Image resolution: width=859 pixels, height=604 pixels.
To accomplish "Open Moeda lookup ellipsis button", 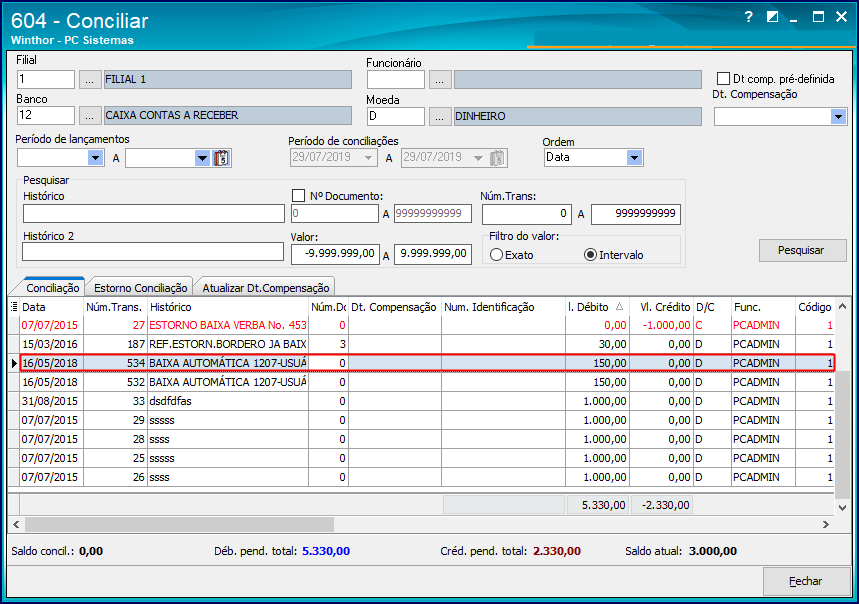I will click(x=440, y=116).
